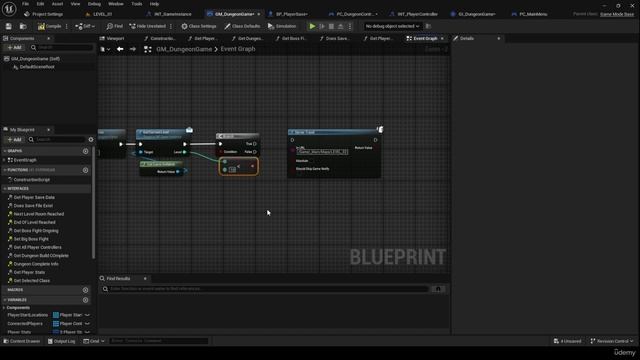Click the Stop playback control
The image size is (640, 360).
pos(331,26)
